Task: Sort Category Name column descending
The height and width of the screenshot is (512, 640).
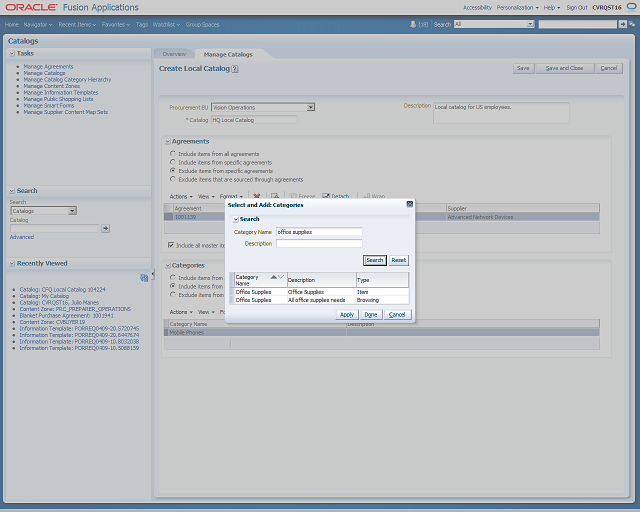Action: (281, 277)
